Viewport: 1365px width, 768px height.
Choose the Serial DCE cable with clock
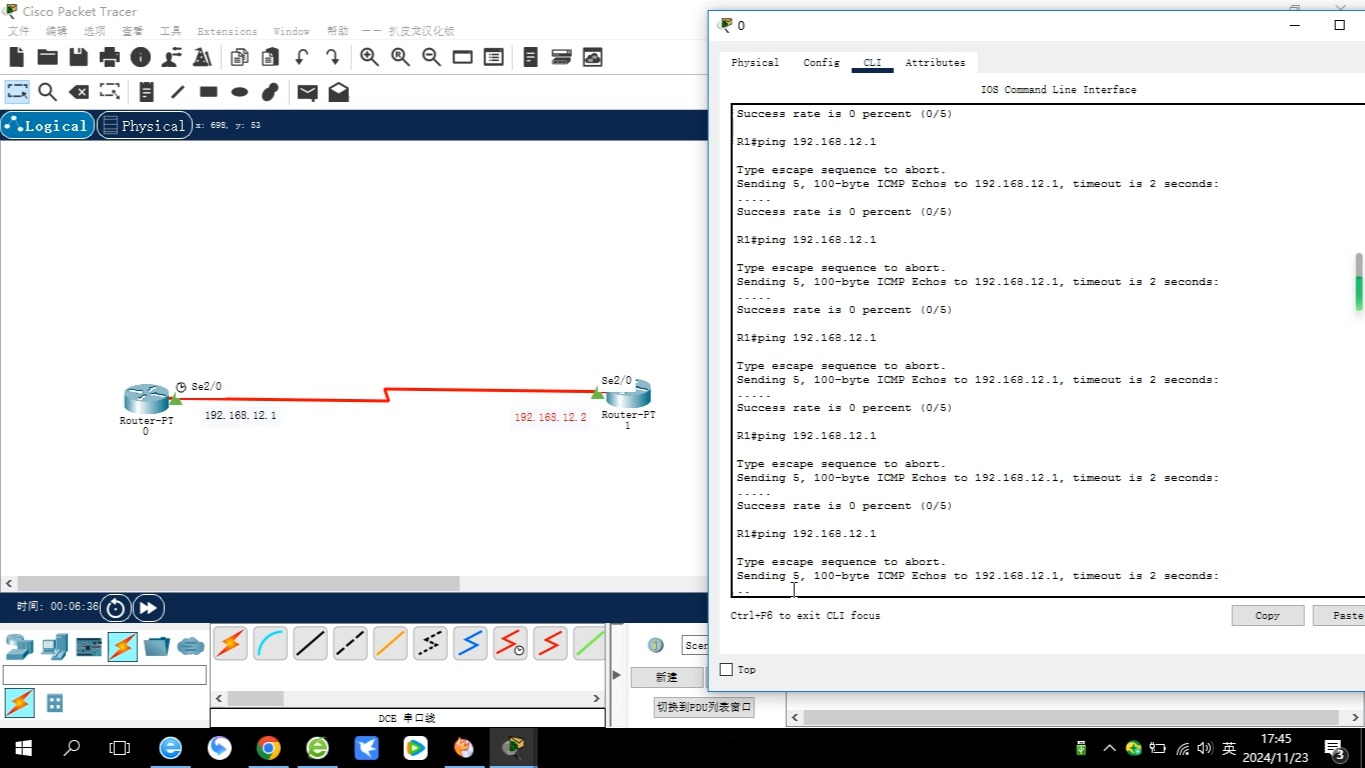[510, 643]
